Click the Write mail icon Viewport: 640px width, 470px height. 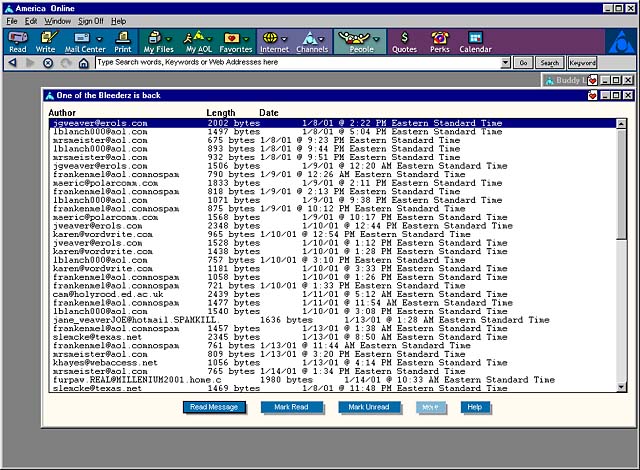point(45,42)
